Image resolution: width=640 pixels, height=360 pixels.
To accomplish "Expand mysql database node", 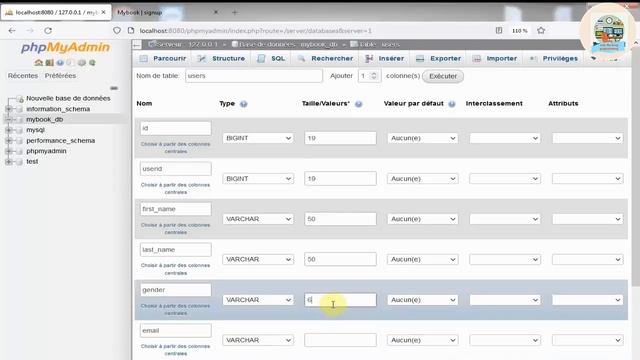I will (9, 130).
